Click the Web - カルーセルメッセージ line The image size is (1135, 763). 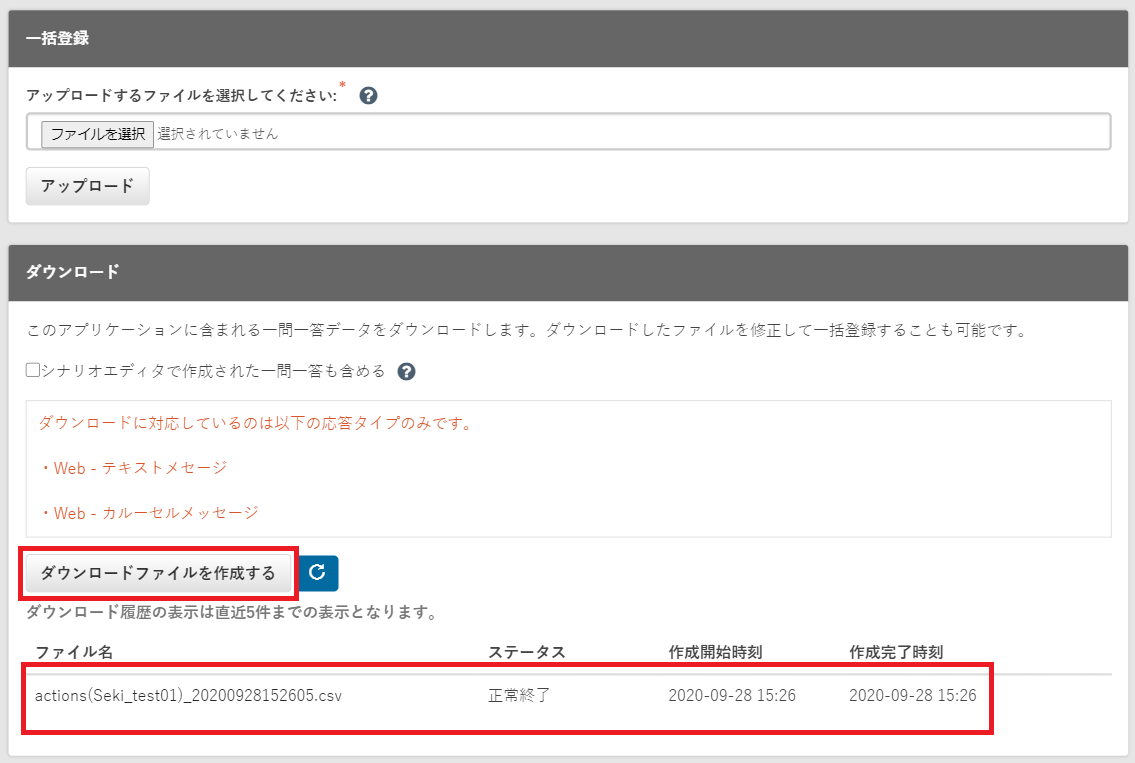point(149,513)
